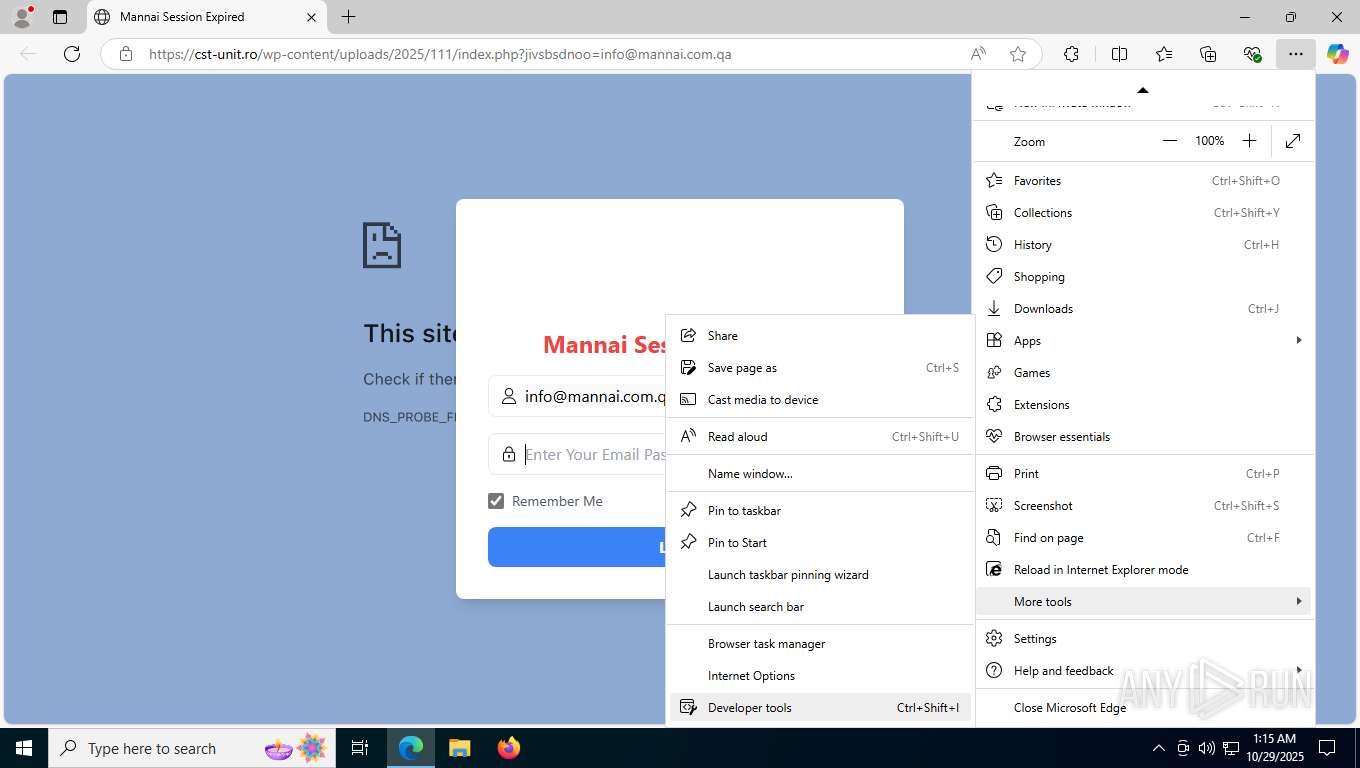Open Task View on taskbar
The height and width of the screenshot is (768, 1360).
point(360,748)
